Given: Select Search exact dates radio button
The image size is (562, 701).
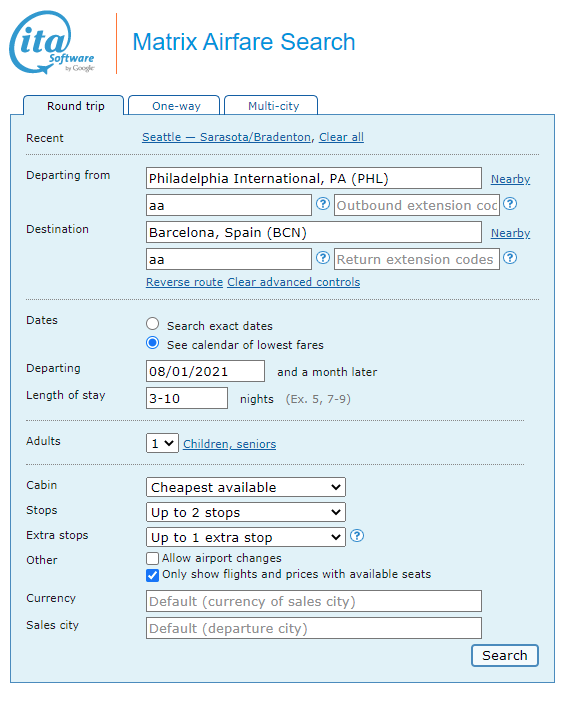Looking at the screenshot, I should (x=152, y=324).
